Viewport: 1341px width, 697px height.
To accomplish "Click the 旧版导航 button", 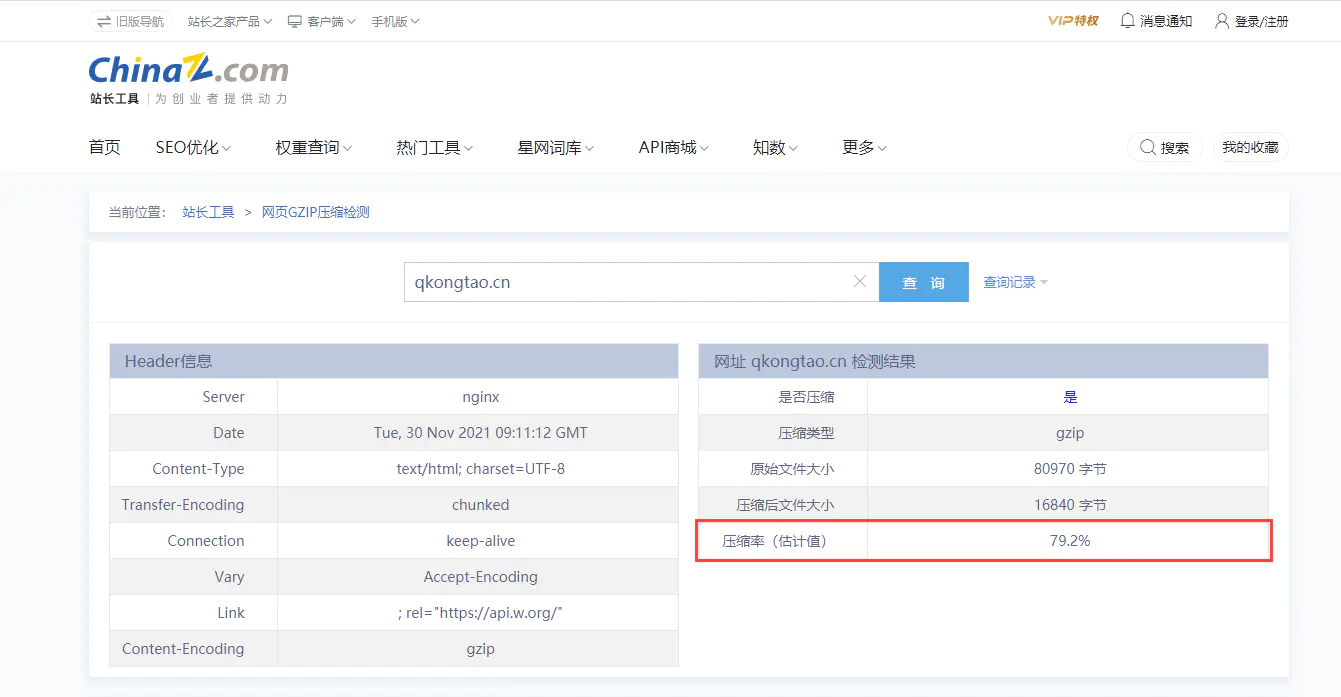I will (x=131, y=21).
